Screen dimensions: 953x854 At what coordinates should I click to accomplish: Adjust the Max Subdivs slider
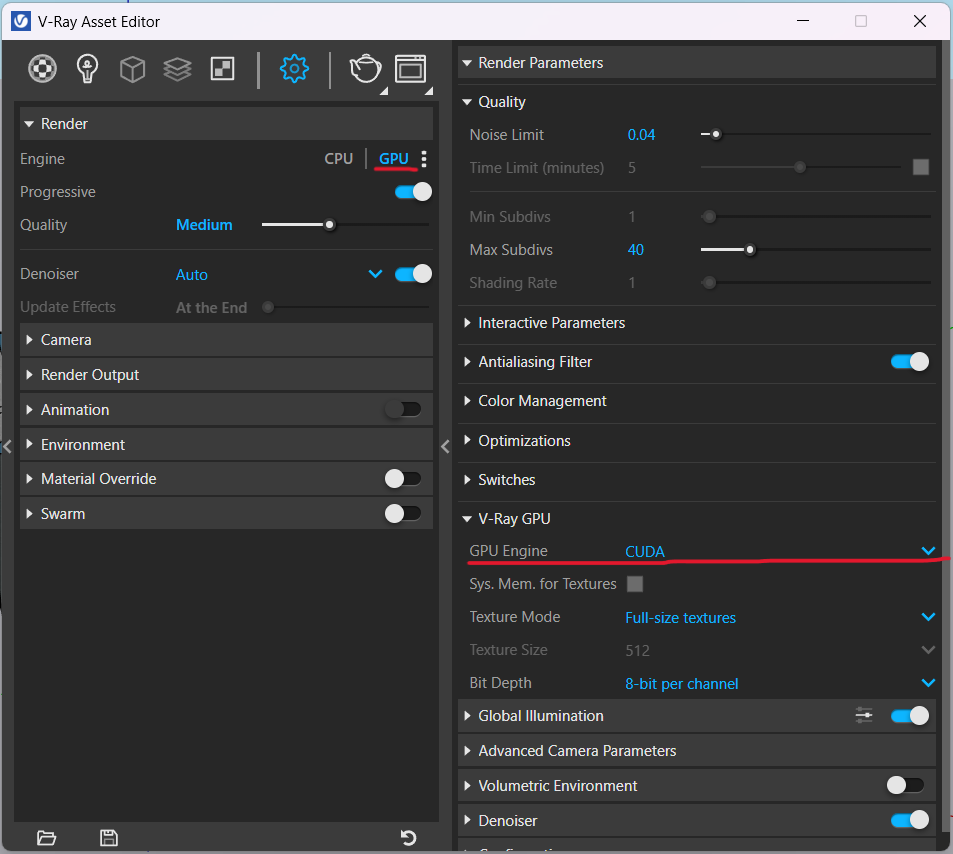[x=816, y=250]
